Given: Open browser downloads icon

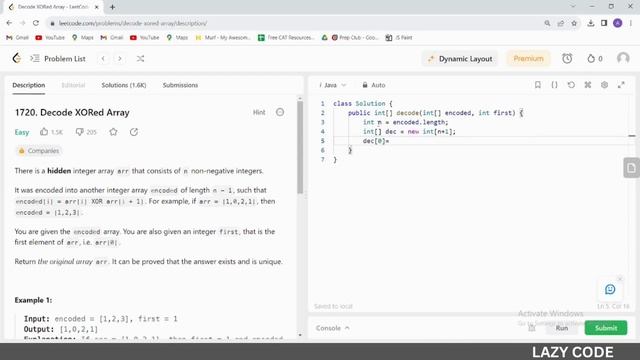Looking at the screenshot, I should pos(591,23).
